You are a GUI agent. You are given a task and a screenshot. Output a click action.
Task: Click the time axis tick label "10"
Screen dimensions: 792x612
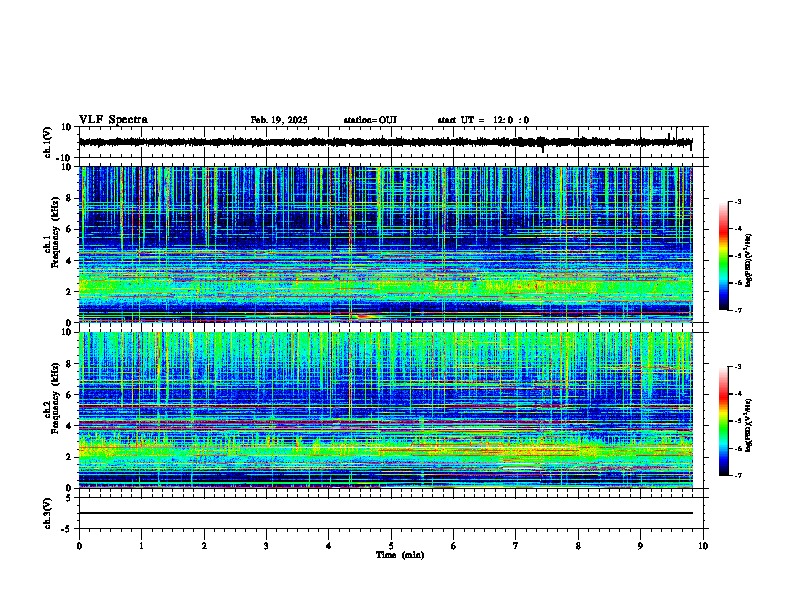[x=703, y=546]
